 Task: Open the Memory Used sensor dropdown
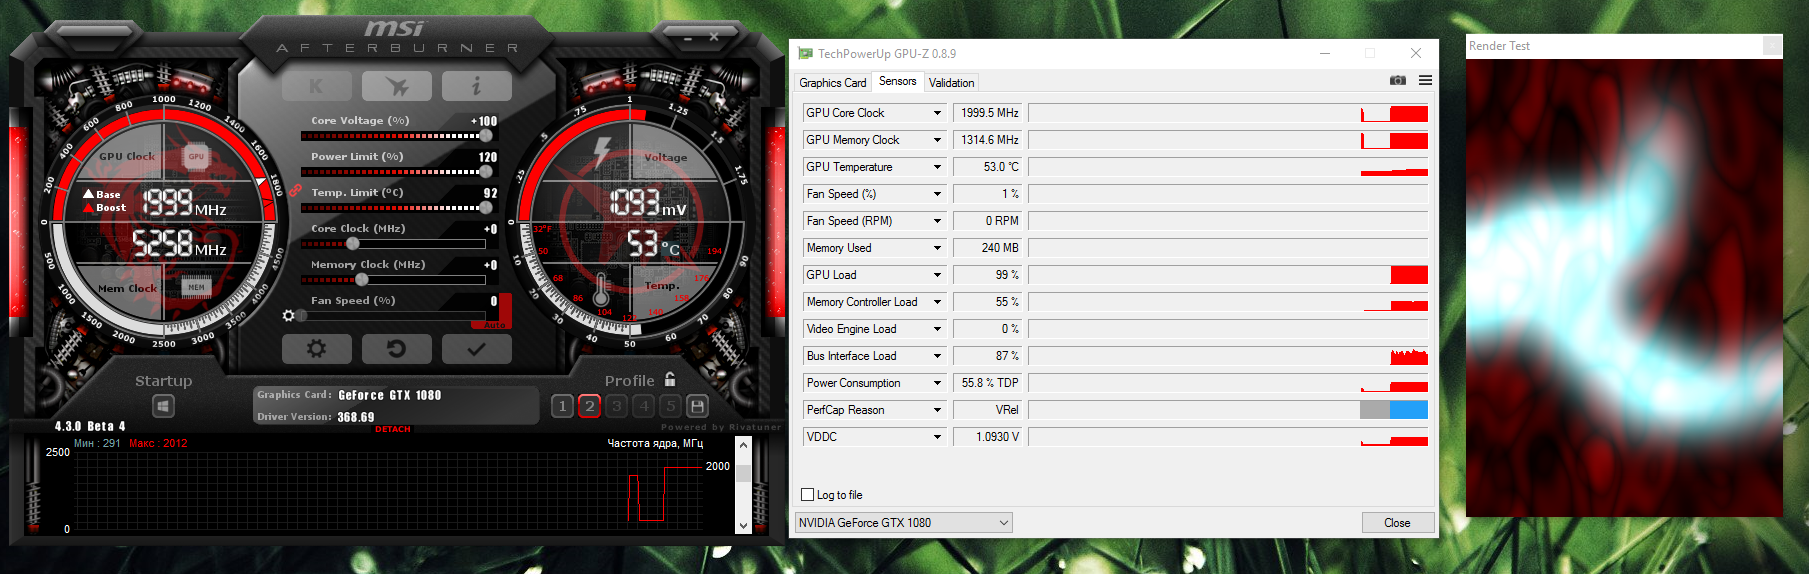coord(937,248)
